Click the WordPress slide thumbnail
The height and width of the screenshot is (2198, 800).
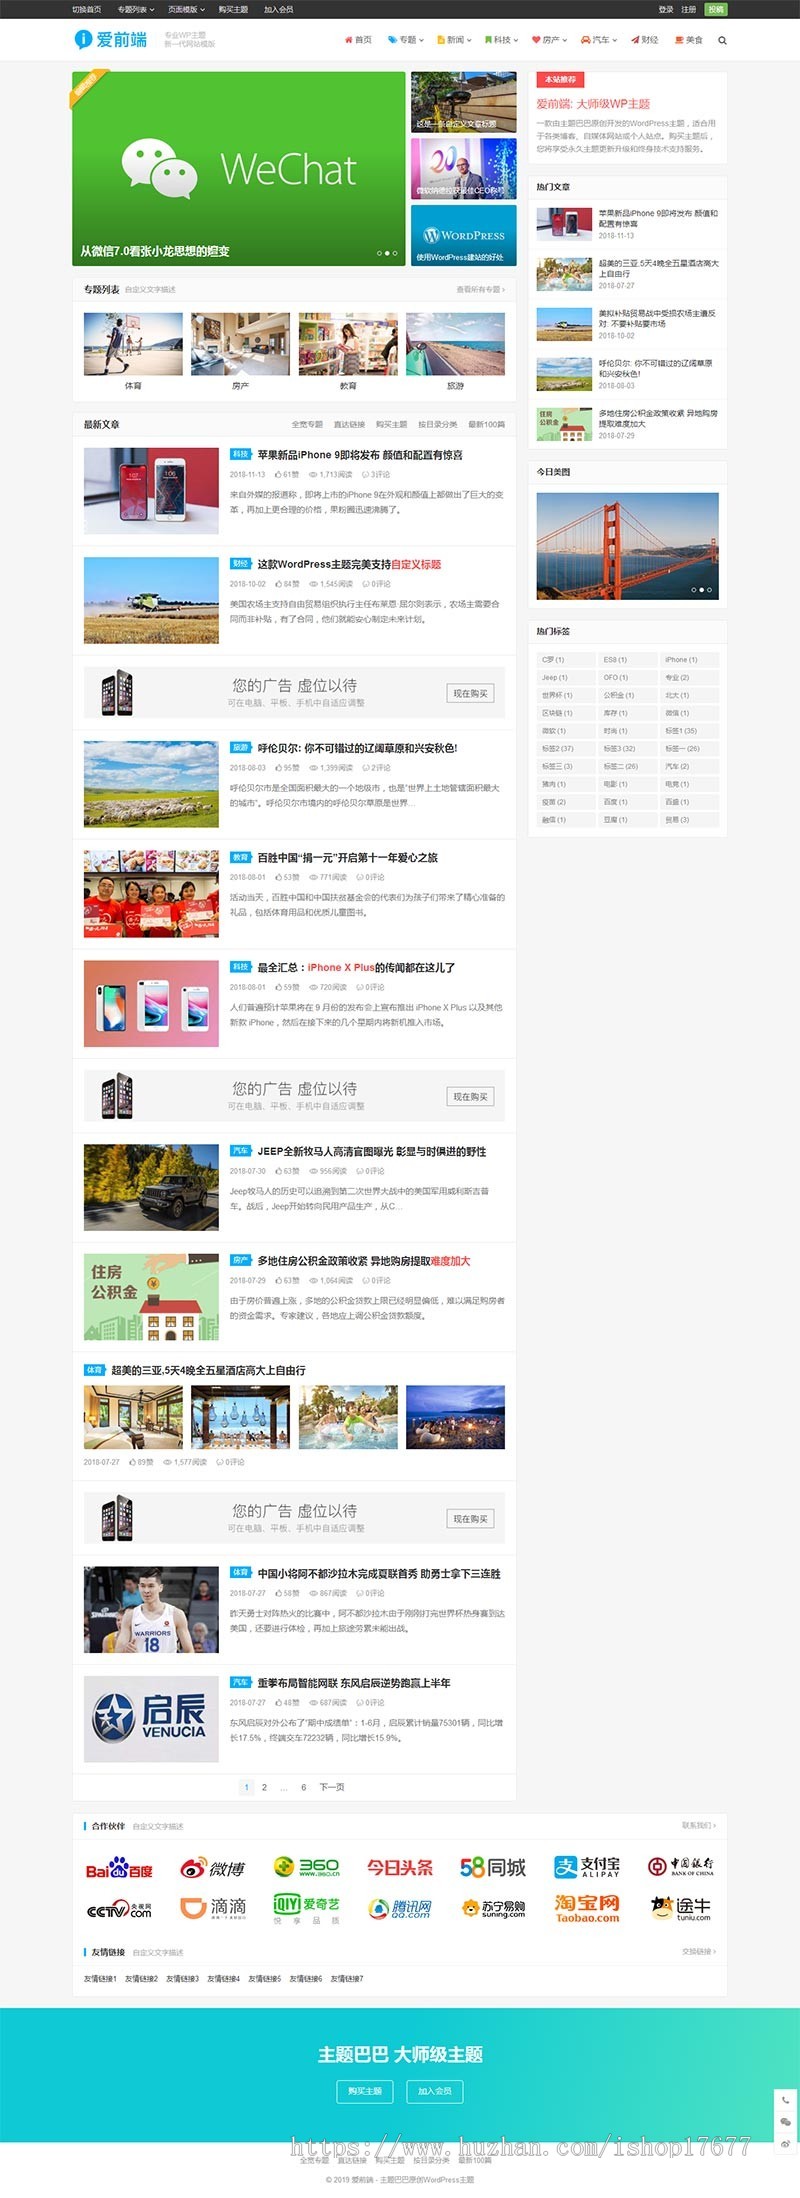(x=463, y=235)
